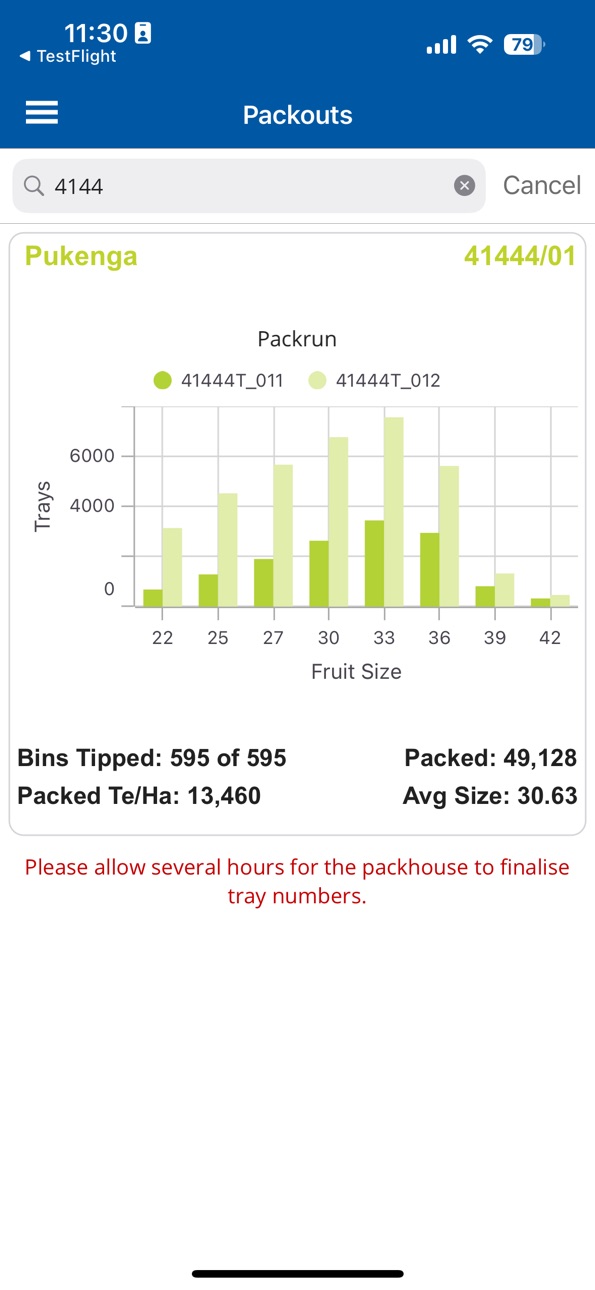This screenshot has height=1290, width=595.
Task: Toggle 41444T_011 legend series
Action: (x=218, y=380)
